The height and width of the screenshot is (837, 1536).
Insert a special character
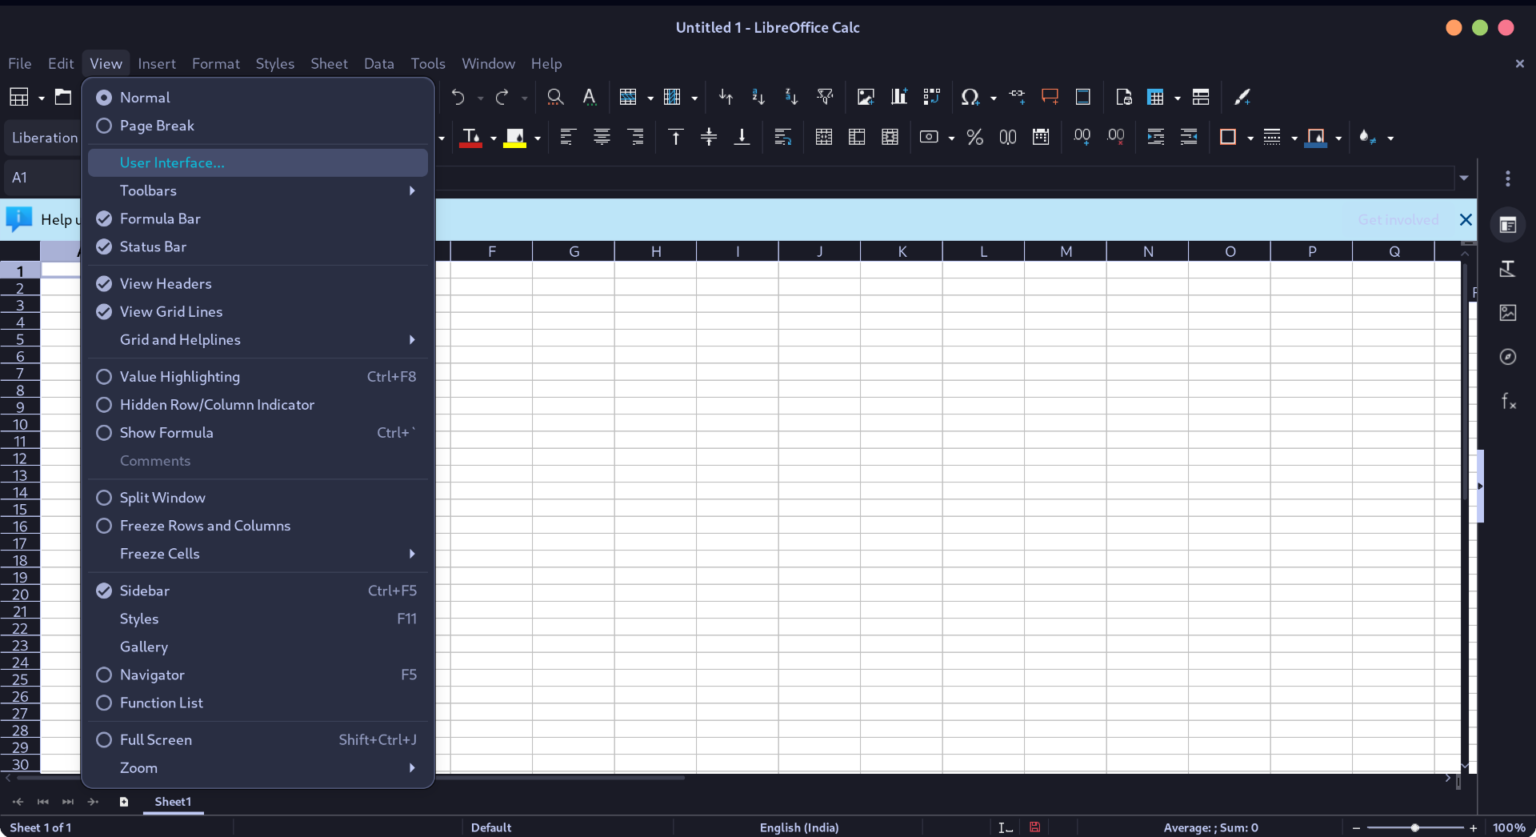(x=971, y=96)
